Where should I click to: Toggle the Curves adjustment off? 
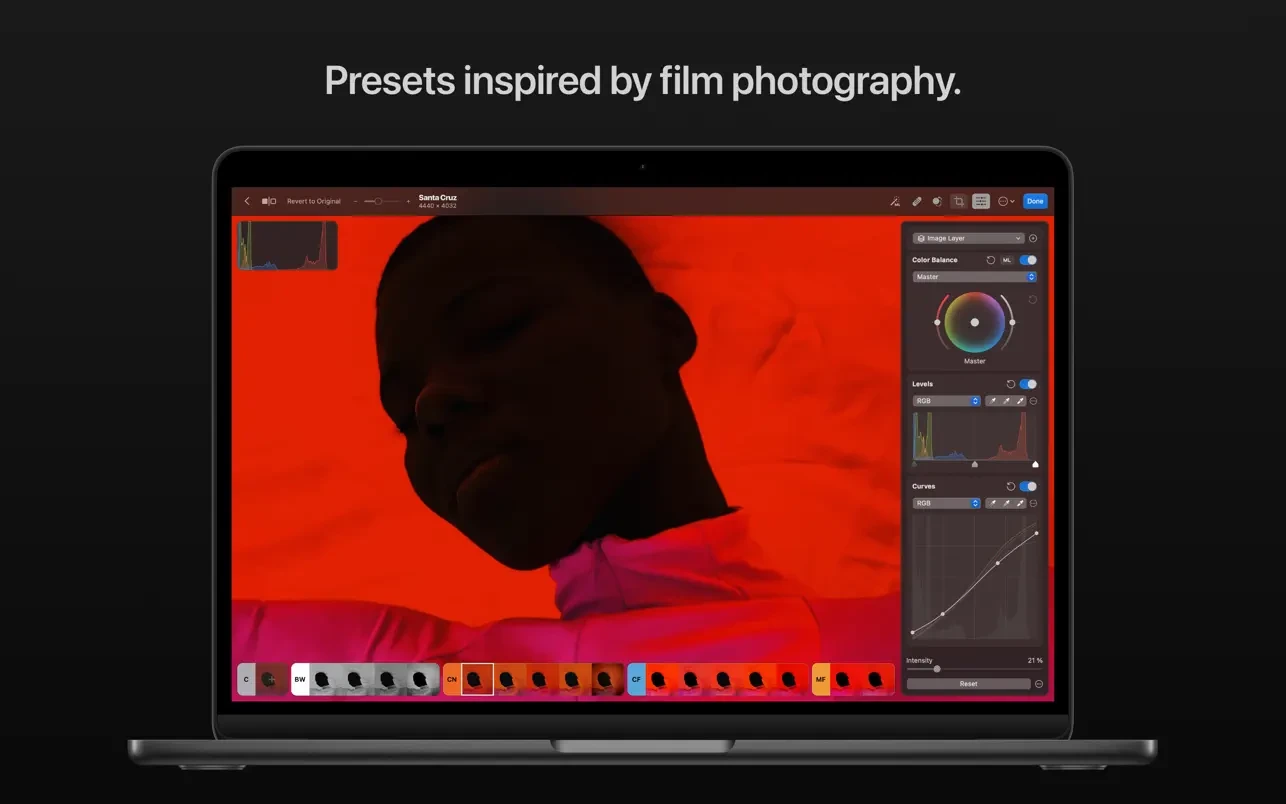[1028, 486]
